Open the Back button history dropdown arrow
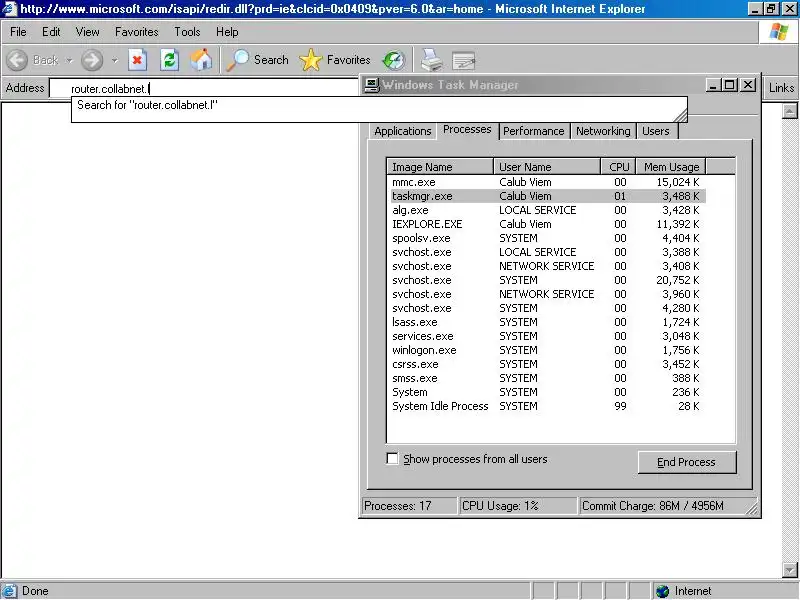 69,60
